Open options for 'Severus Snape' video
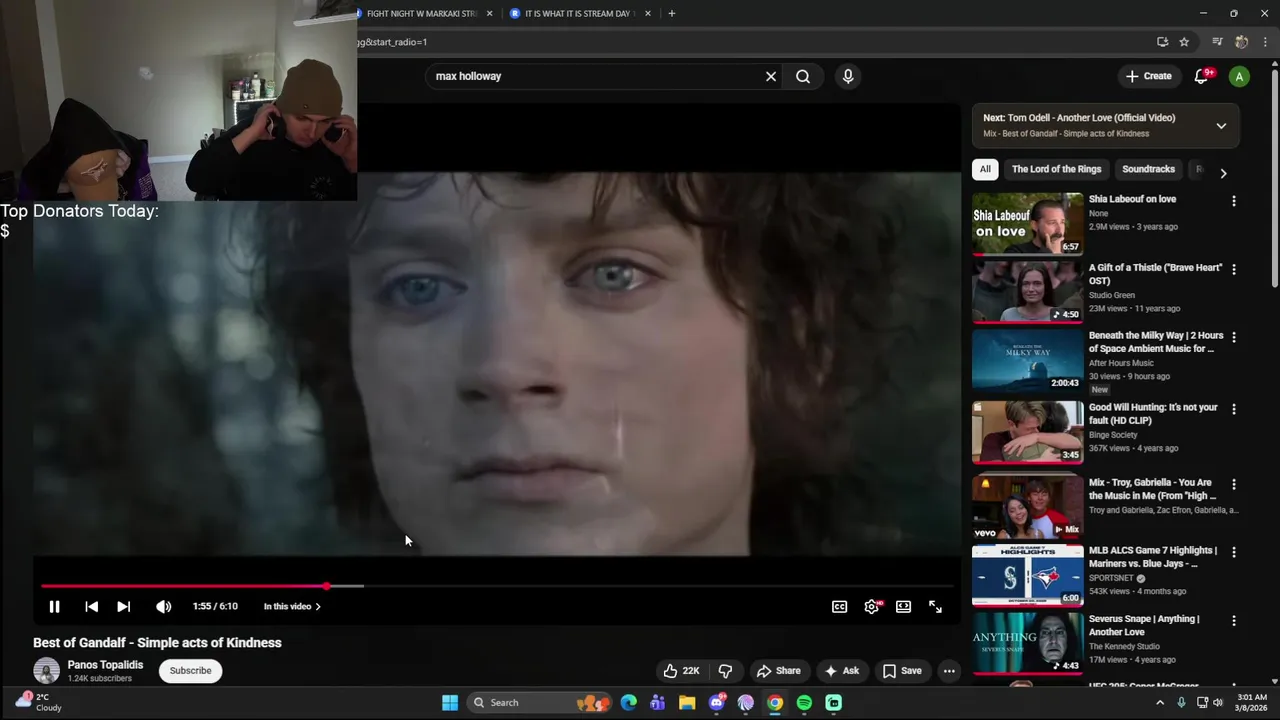Viewport: 1280px width, 720px height. click(1233, 620)
